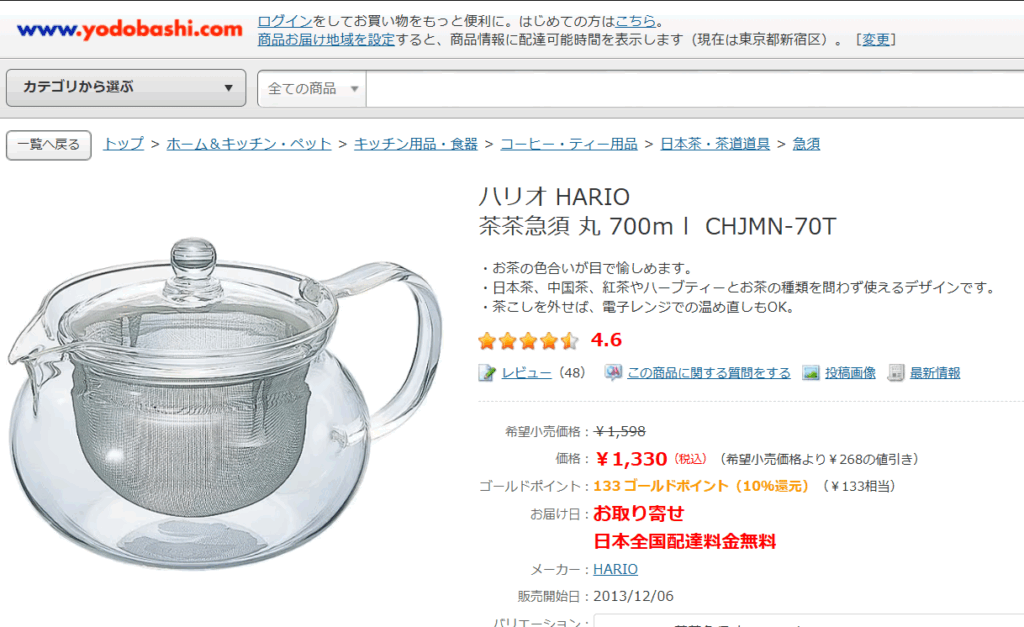Select the 急須 breadcrumb link
Image resolution: width=1024 pixels, height=627 pixels.
(806, 144)
